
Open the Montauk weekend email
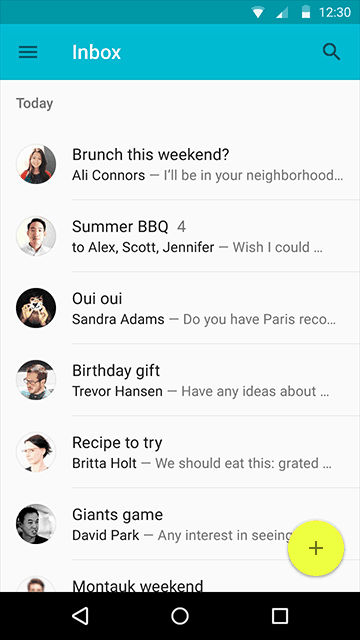[180, 576]
